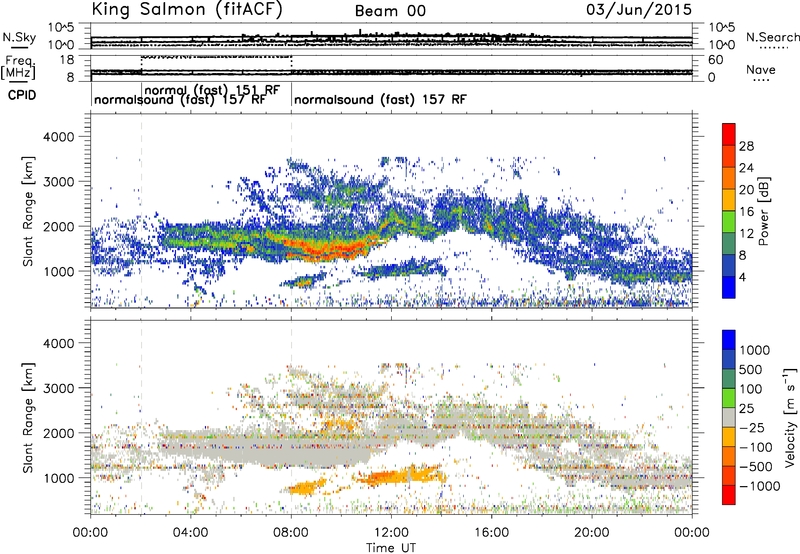The height and width of the screenshot is (554, 800).
Task: Click the "-1000" tick on velocity colorbar
Action: [759, 486]
